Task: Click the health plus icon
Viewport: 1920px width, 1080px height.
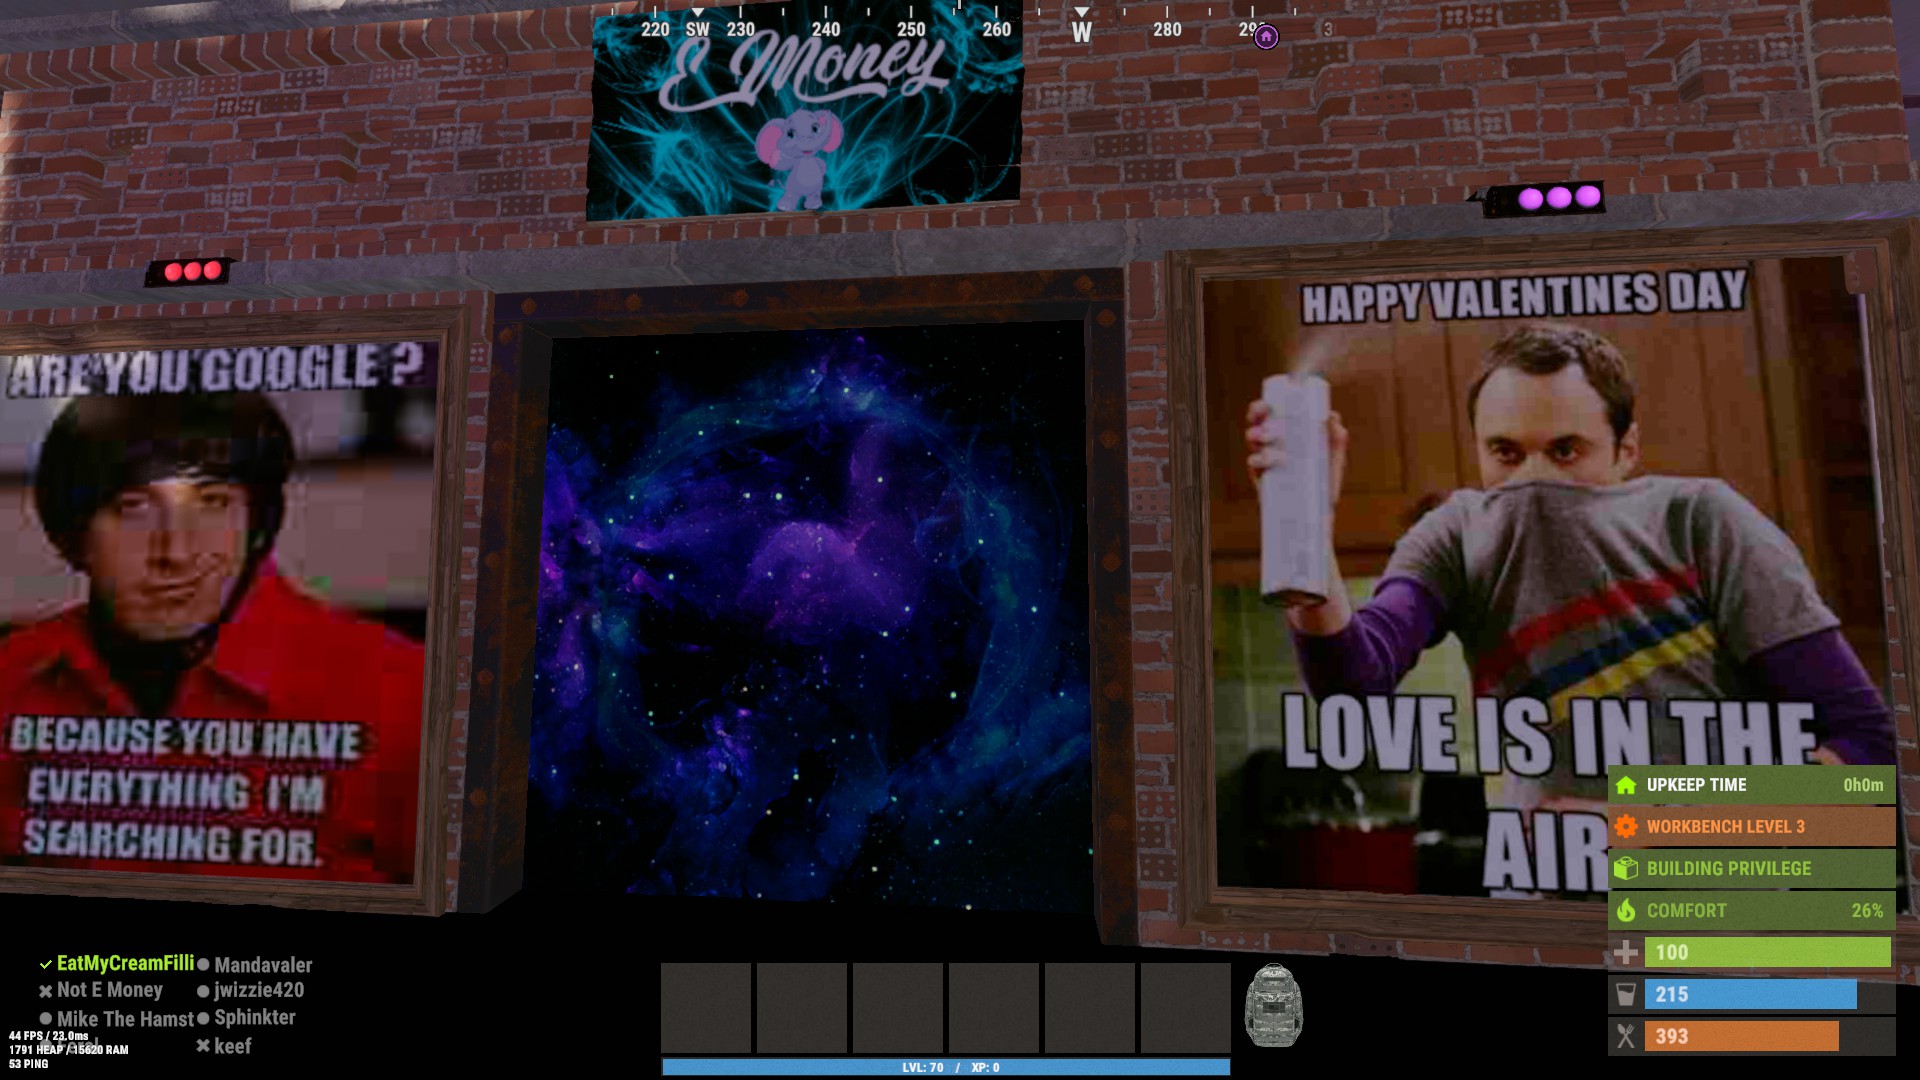Action: 1626,952
